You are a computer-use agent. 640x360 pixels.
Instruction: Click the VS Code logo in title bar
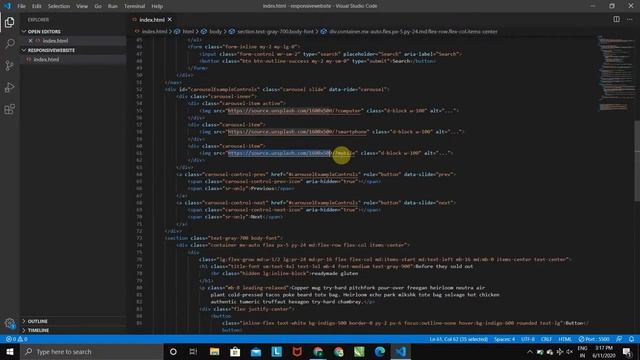point(7,6)
